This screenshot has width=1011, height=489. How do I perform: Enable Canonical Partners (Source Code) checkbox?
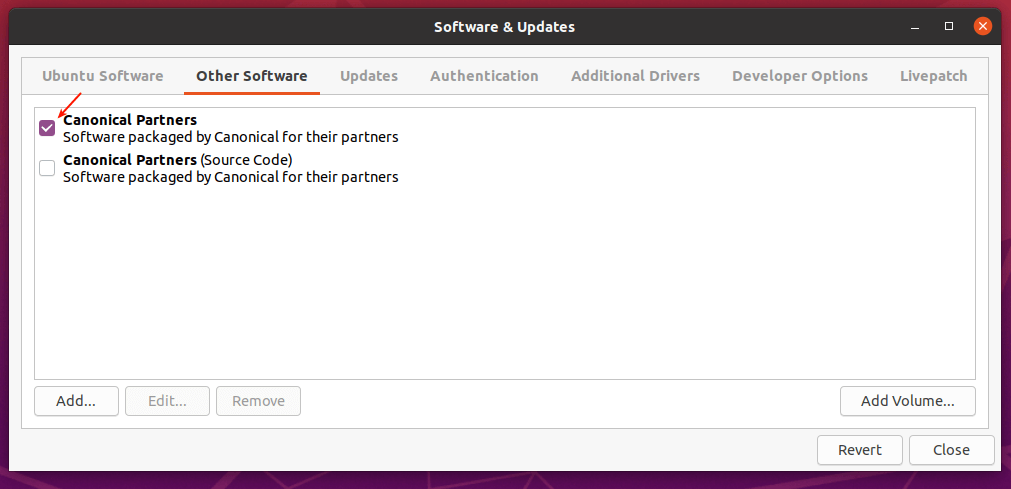tap(47, 168)
